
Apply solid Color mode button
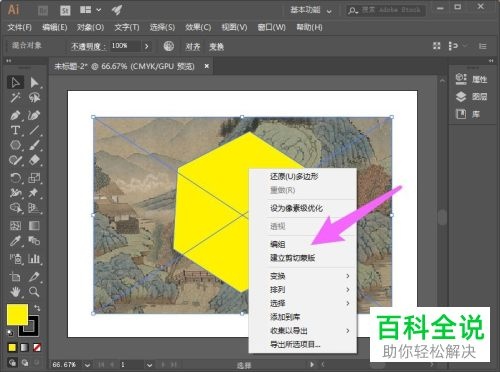pyautogui.click(x=12, y=348)
